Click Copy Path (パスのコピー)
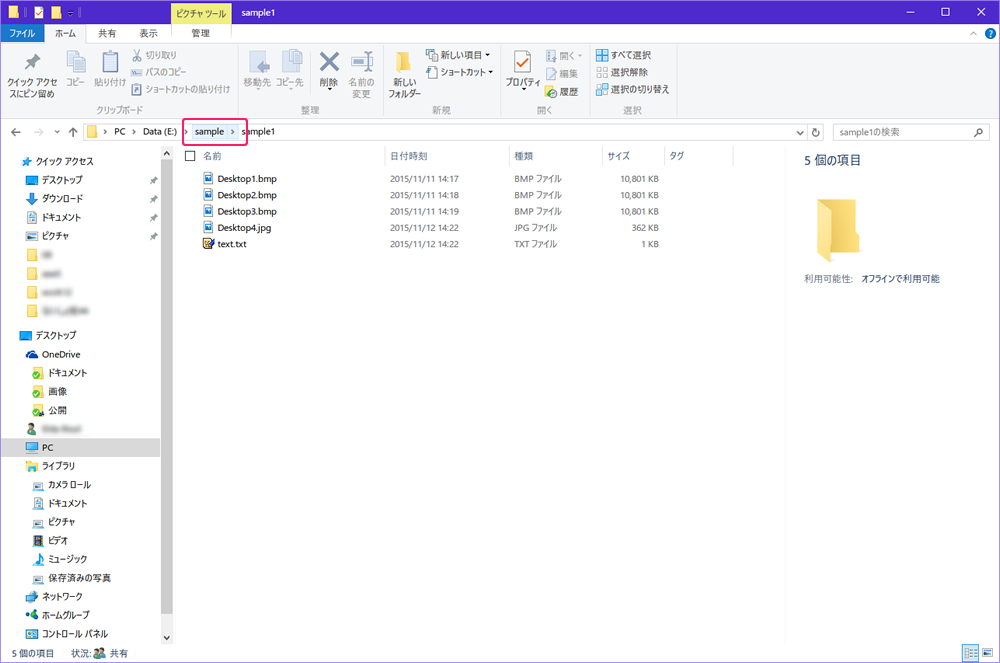The image size is (1000, 663). (x=159, y=72)
